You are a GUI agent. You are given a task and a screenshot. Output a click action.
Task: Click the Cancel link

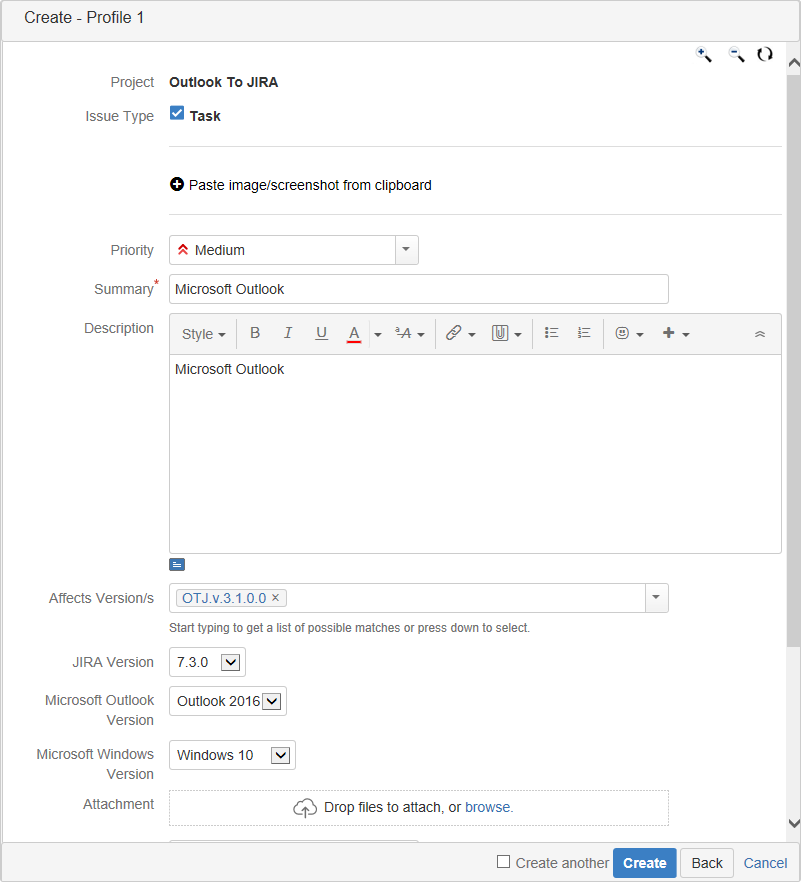click(x=766, y=863)
